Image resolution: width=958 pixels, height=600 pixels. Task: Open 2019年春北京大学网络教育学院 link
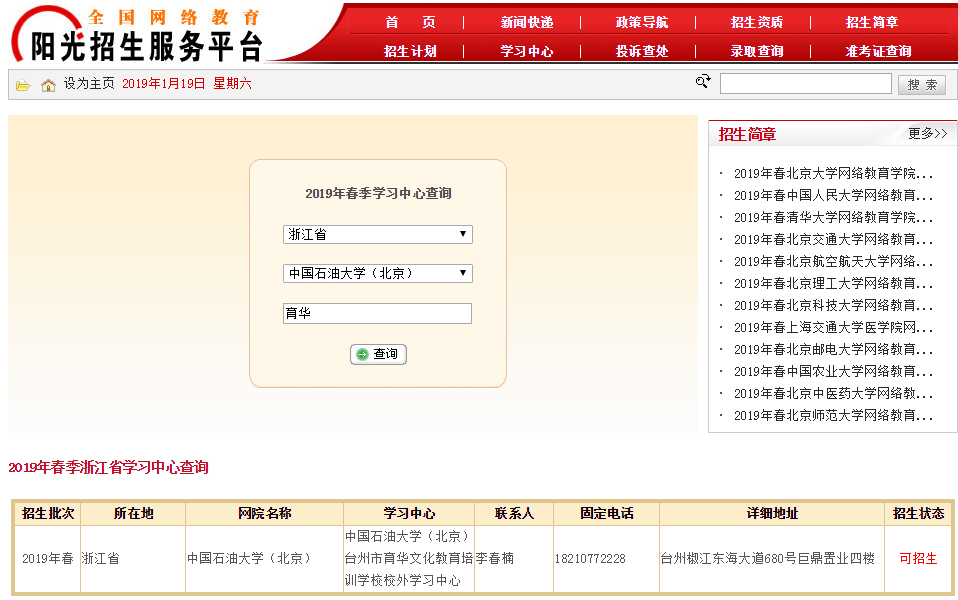point(833,174)
